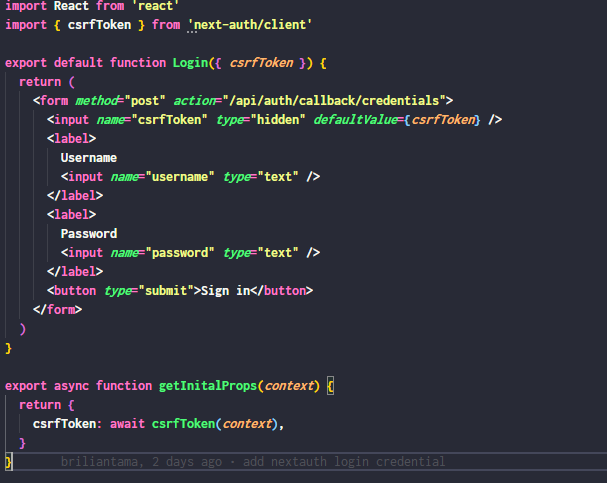Click the 'export default function' default keyword
Screen dimensions: 607x483
[78, 63]
